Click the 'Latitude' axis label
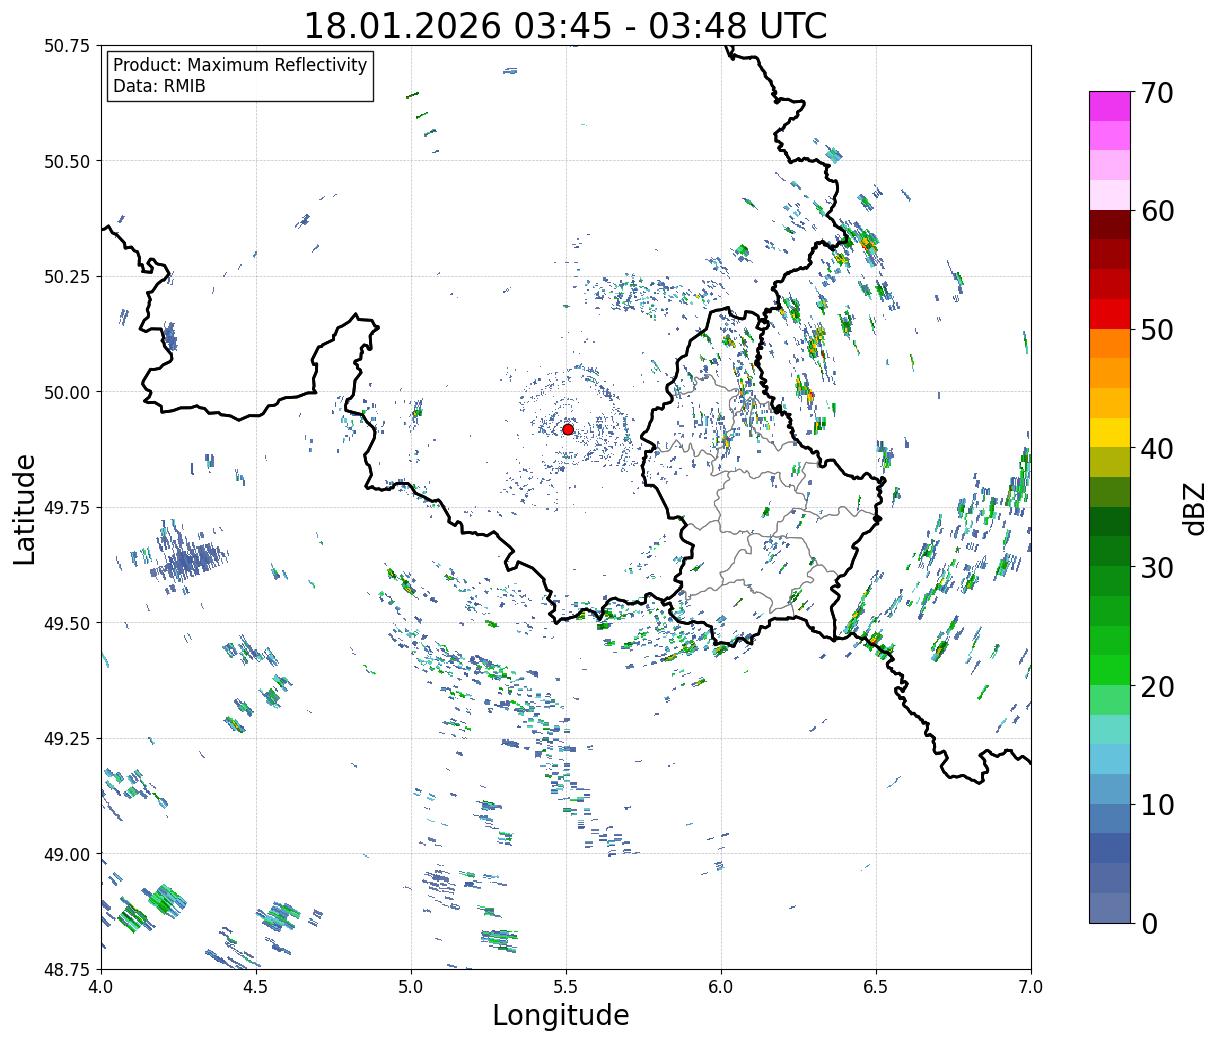1219x1040 pixels. pyautogui.click(x=25, y=509)
